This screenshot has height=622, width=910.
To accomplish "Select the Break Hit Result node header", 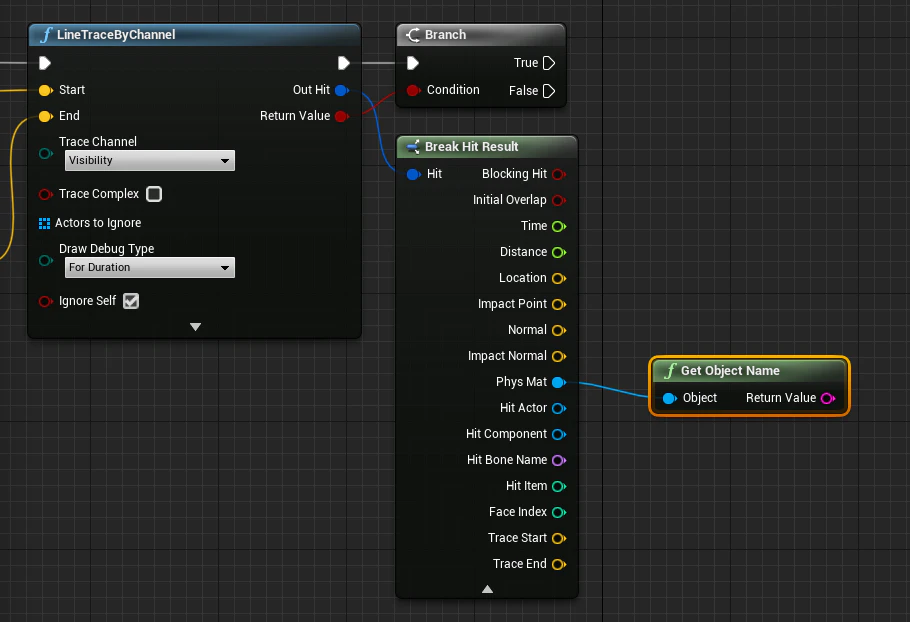I will point(487,147).
